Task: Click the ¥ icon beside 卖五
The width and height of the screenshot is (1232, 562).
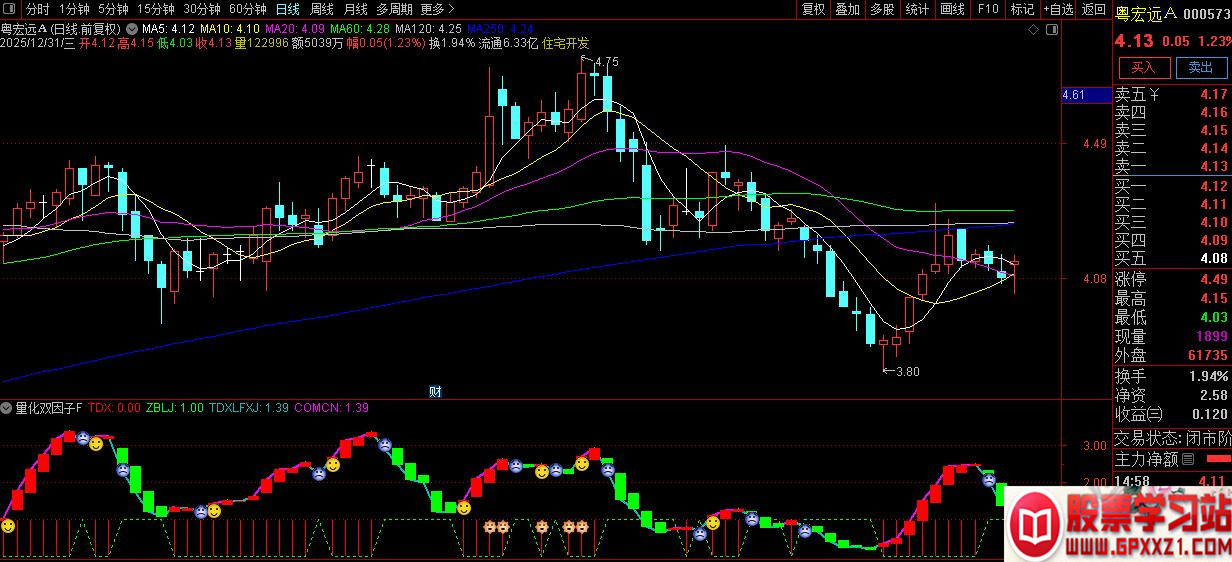Action: tap(1155, 95)
